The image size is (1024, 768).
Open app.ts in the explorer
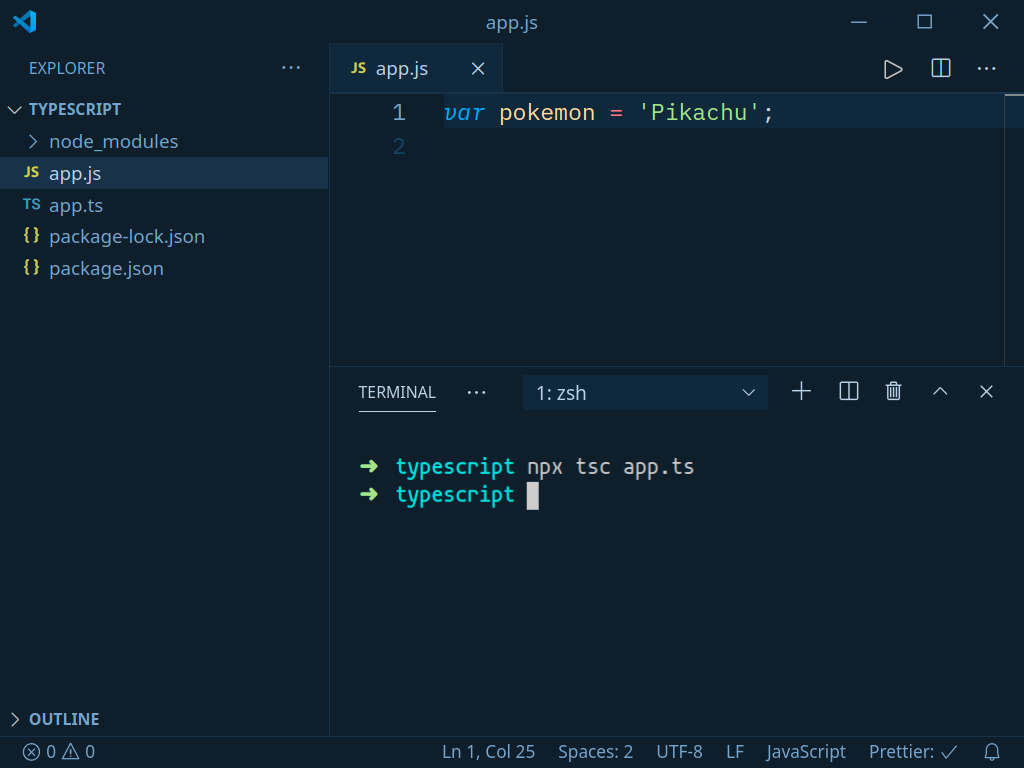coord(165,205)
